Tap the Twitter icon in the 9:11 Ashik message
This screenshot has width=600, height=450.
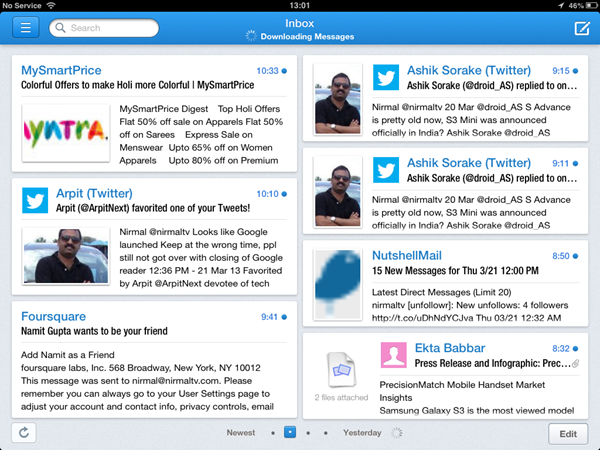pyautogui.click(x=386, y=170)
